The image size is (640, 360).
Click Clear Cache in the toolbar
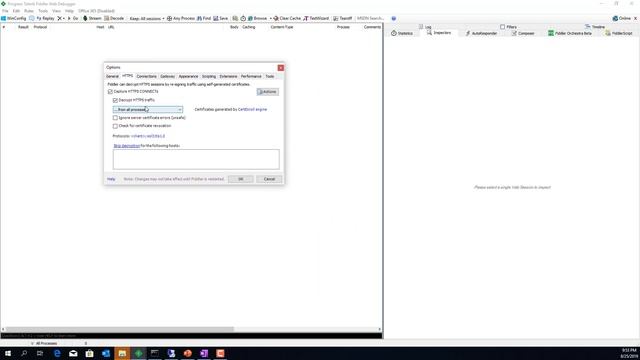click(287, 18)
